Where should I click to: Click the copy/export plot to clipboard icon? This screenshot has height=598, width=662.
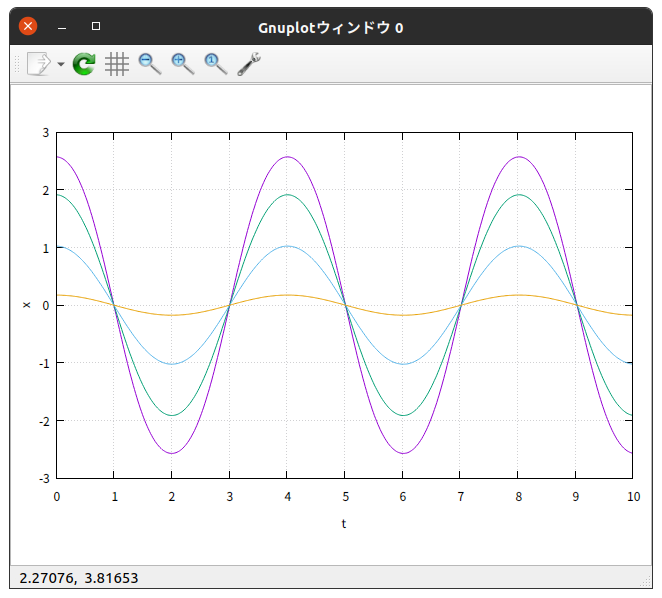point(39,64)
